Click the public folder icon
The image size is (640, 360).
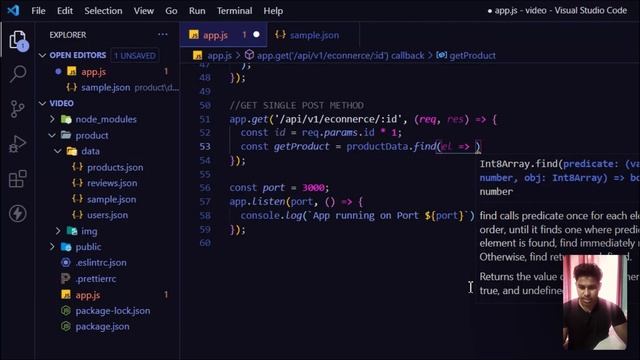point(66,247)
